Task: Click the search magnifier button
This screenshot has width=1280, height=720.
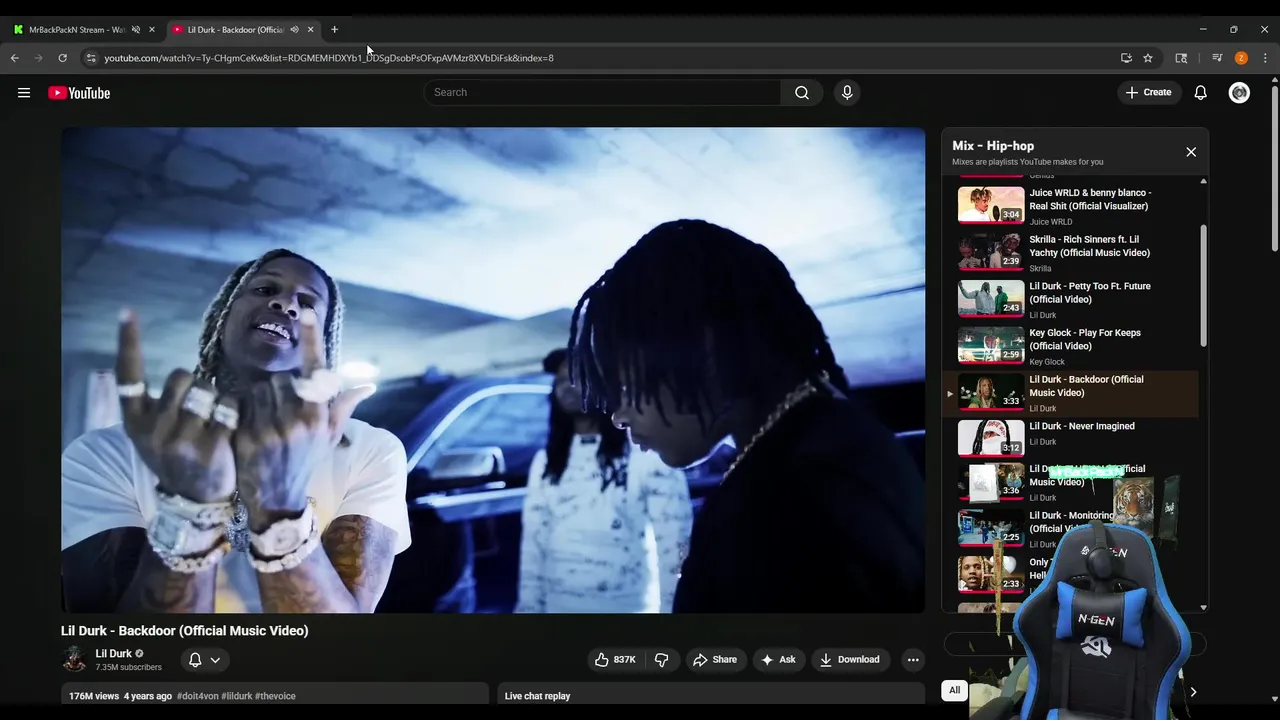Action: pos(802,92)
